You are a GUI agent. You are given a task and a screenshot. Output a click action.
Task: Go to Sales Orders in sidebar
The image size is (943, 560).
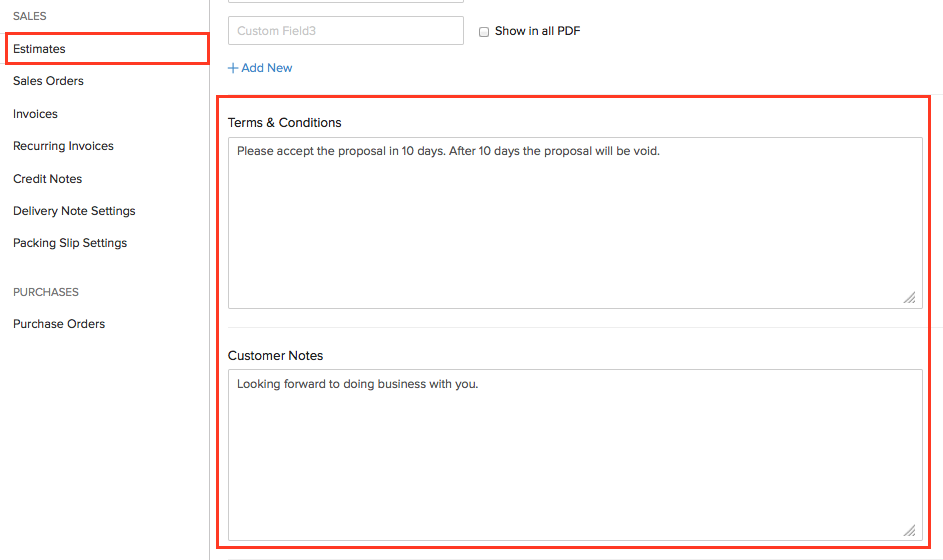pyautogui.click(x=48, y=81)
